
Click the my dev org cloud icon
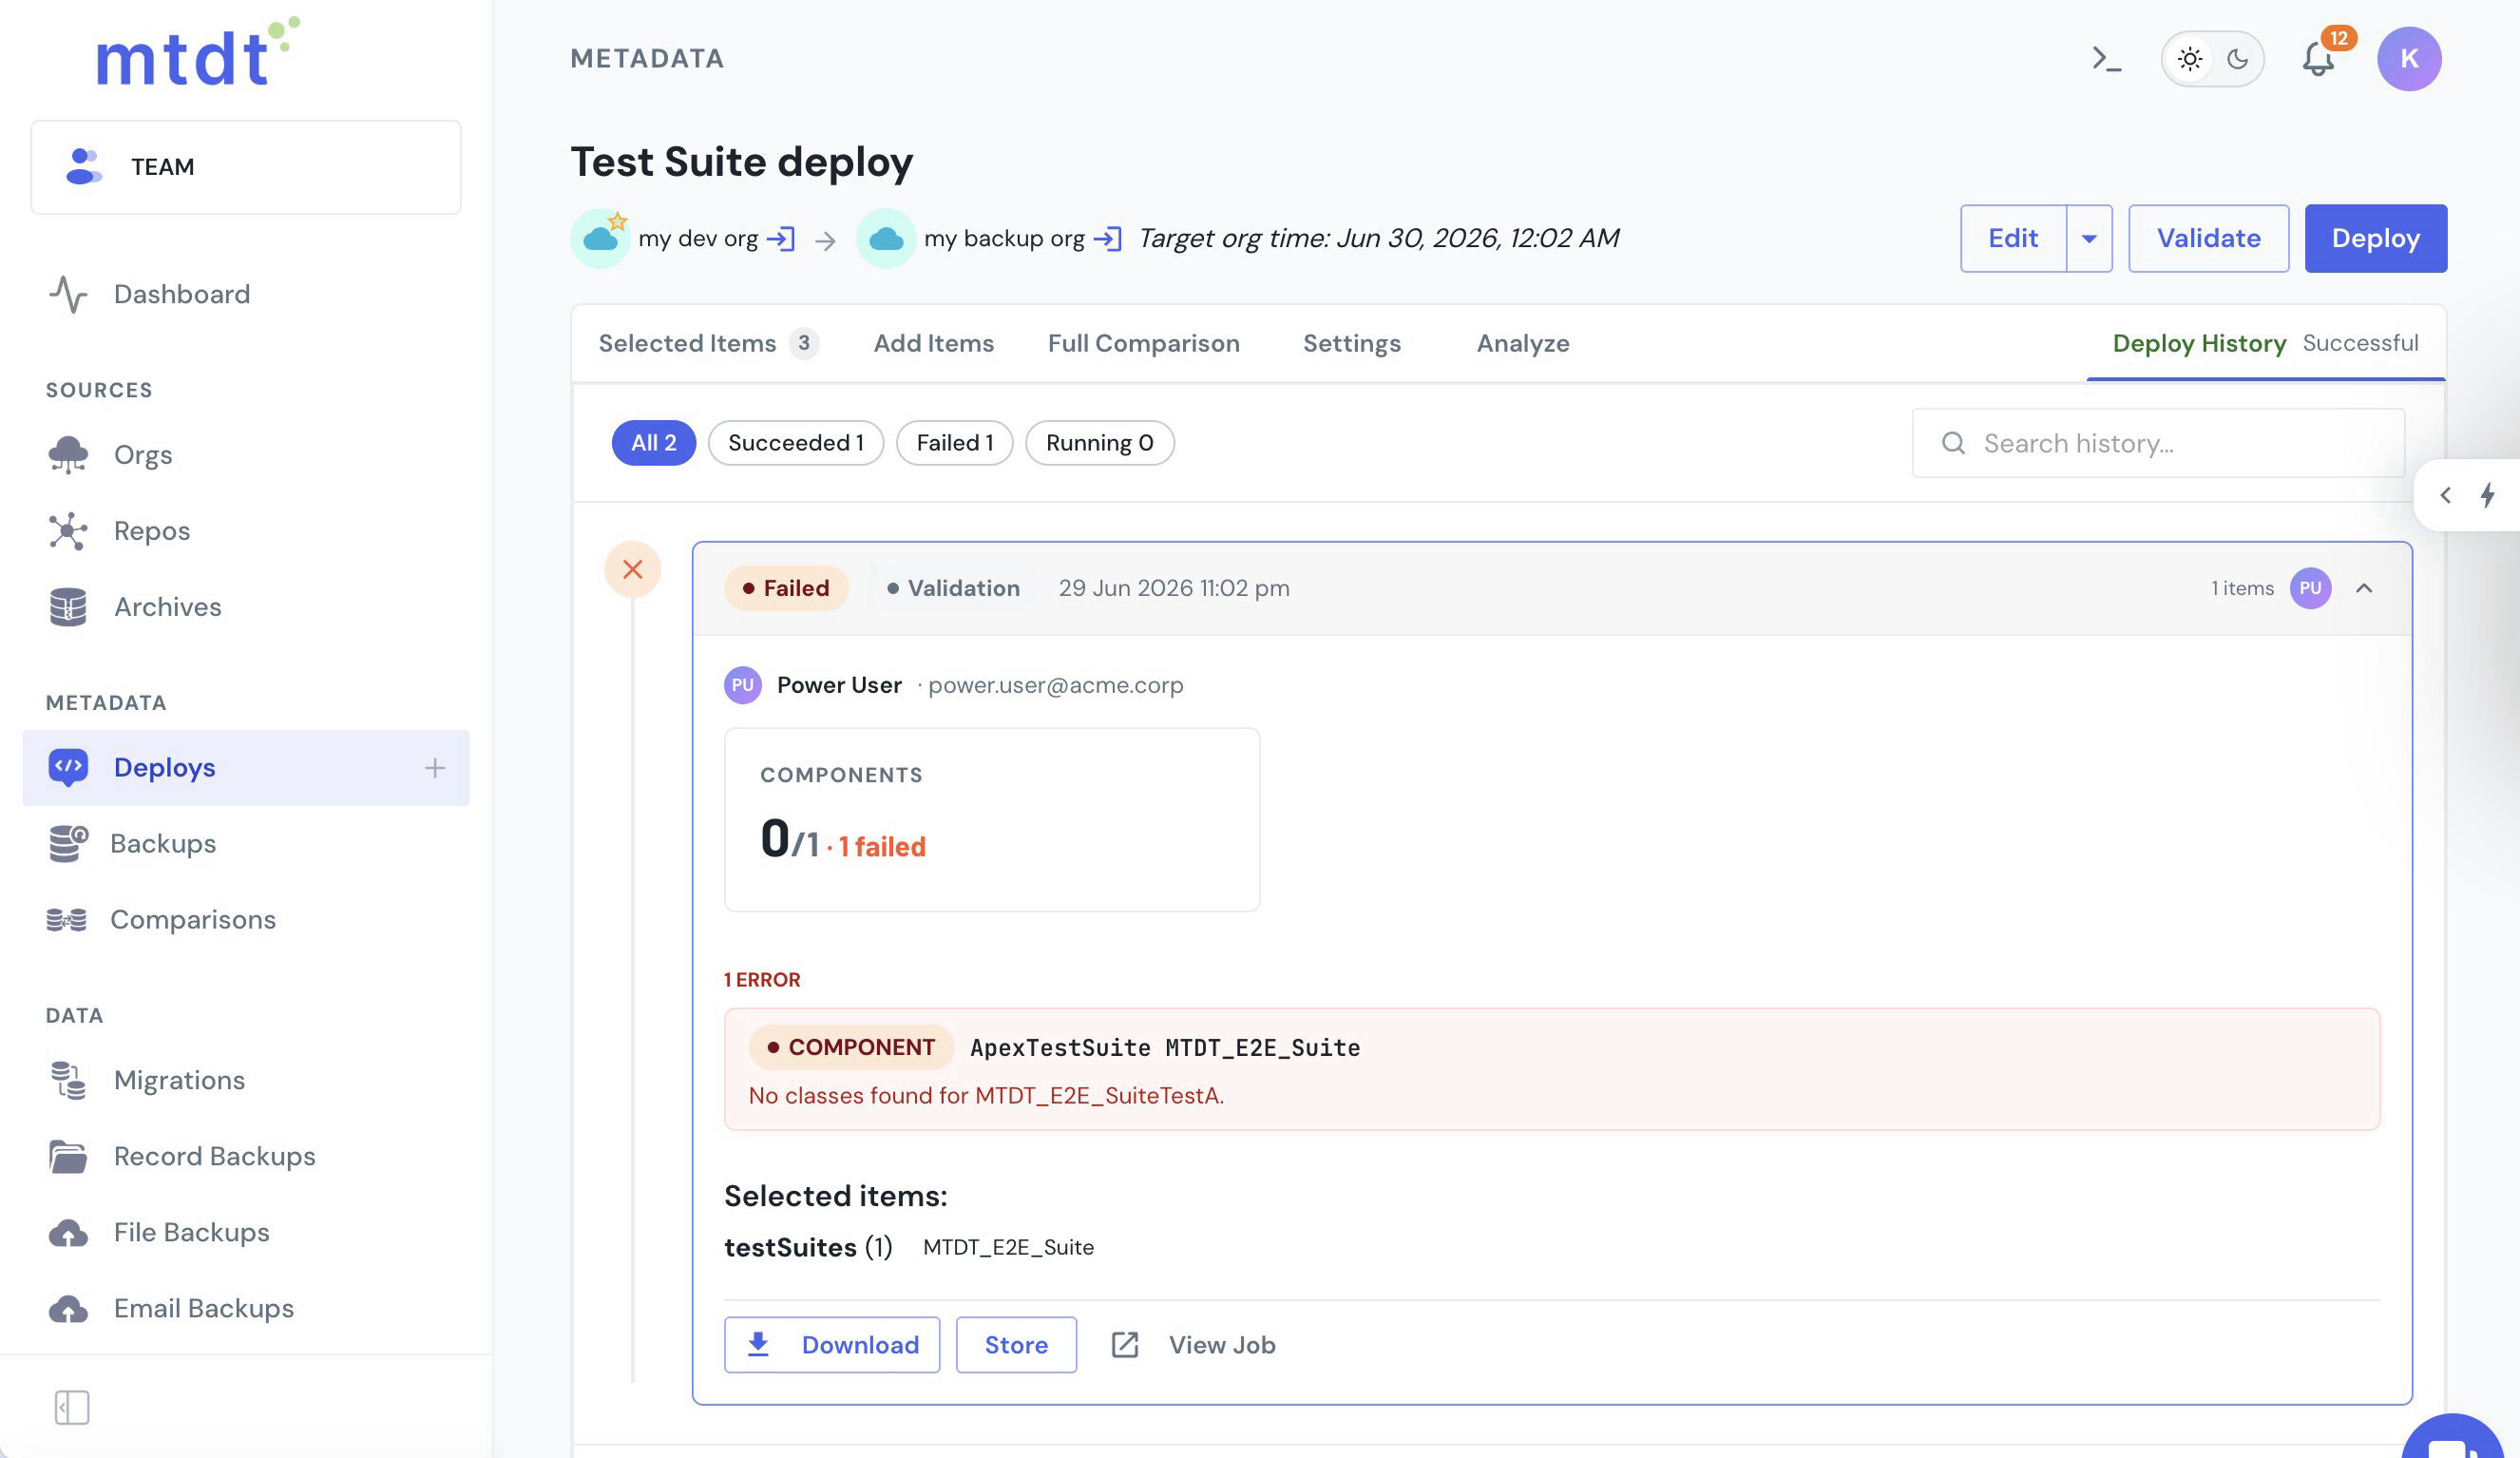[x=600, y=238]
